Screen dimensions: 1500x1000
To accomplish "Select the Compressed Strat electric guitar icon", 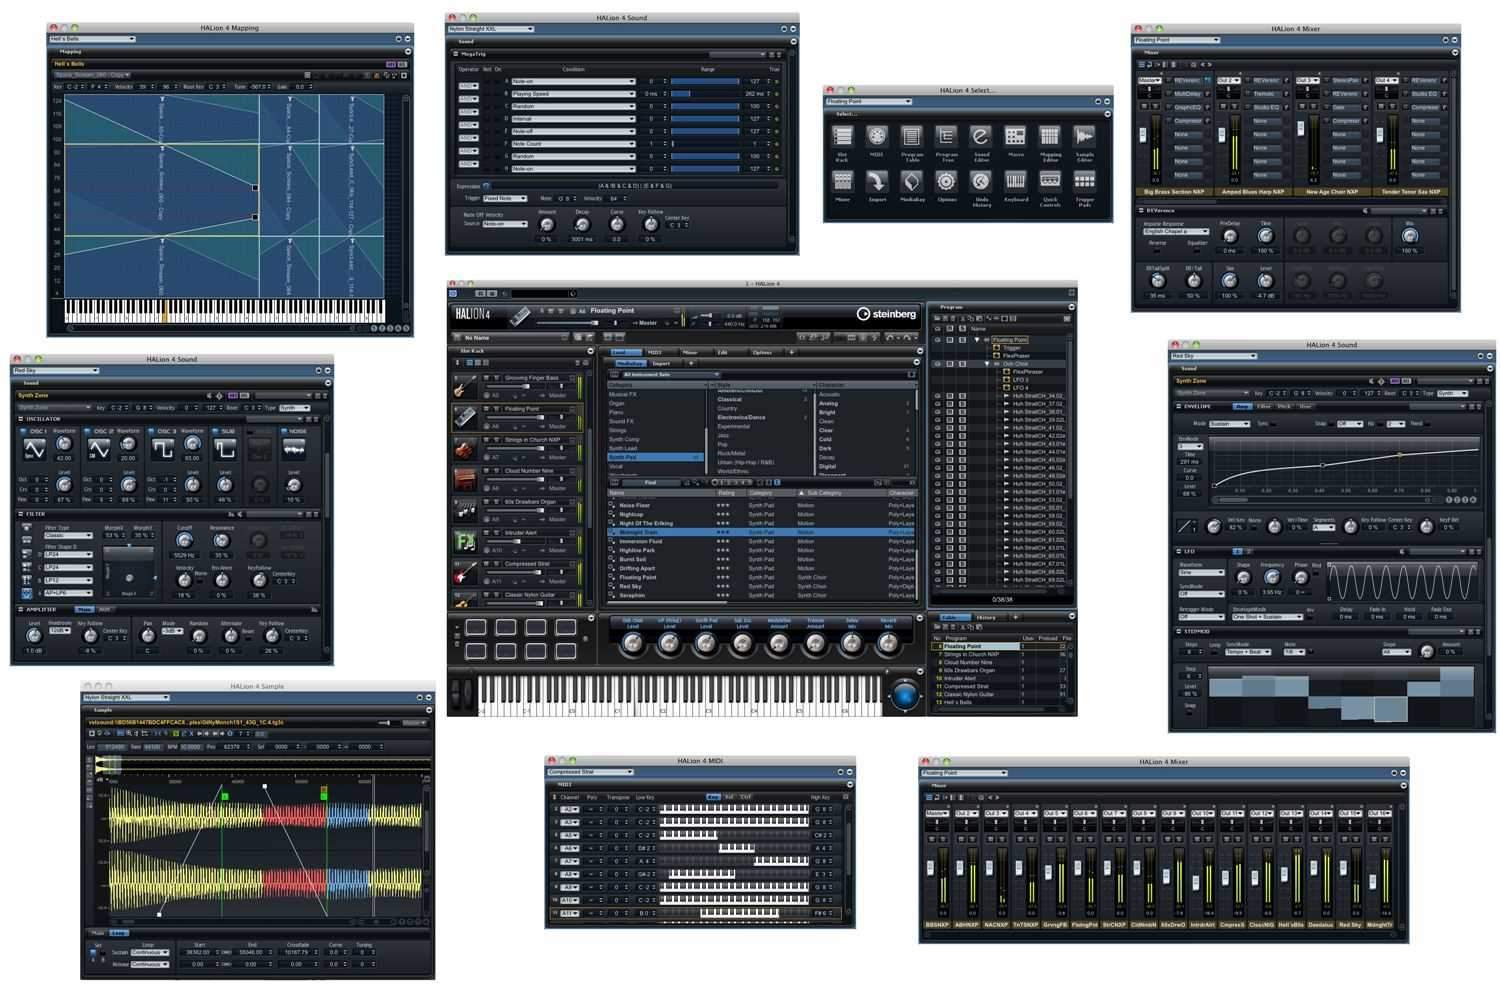I will point(465,573).
